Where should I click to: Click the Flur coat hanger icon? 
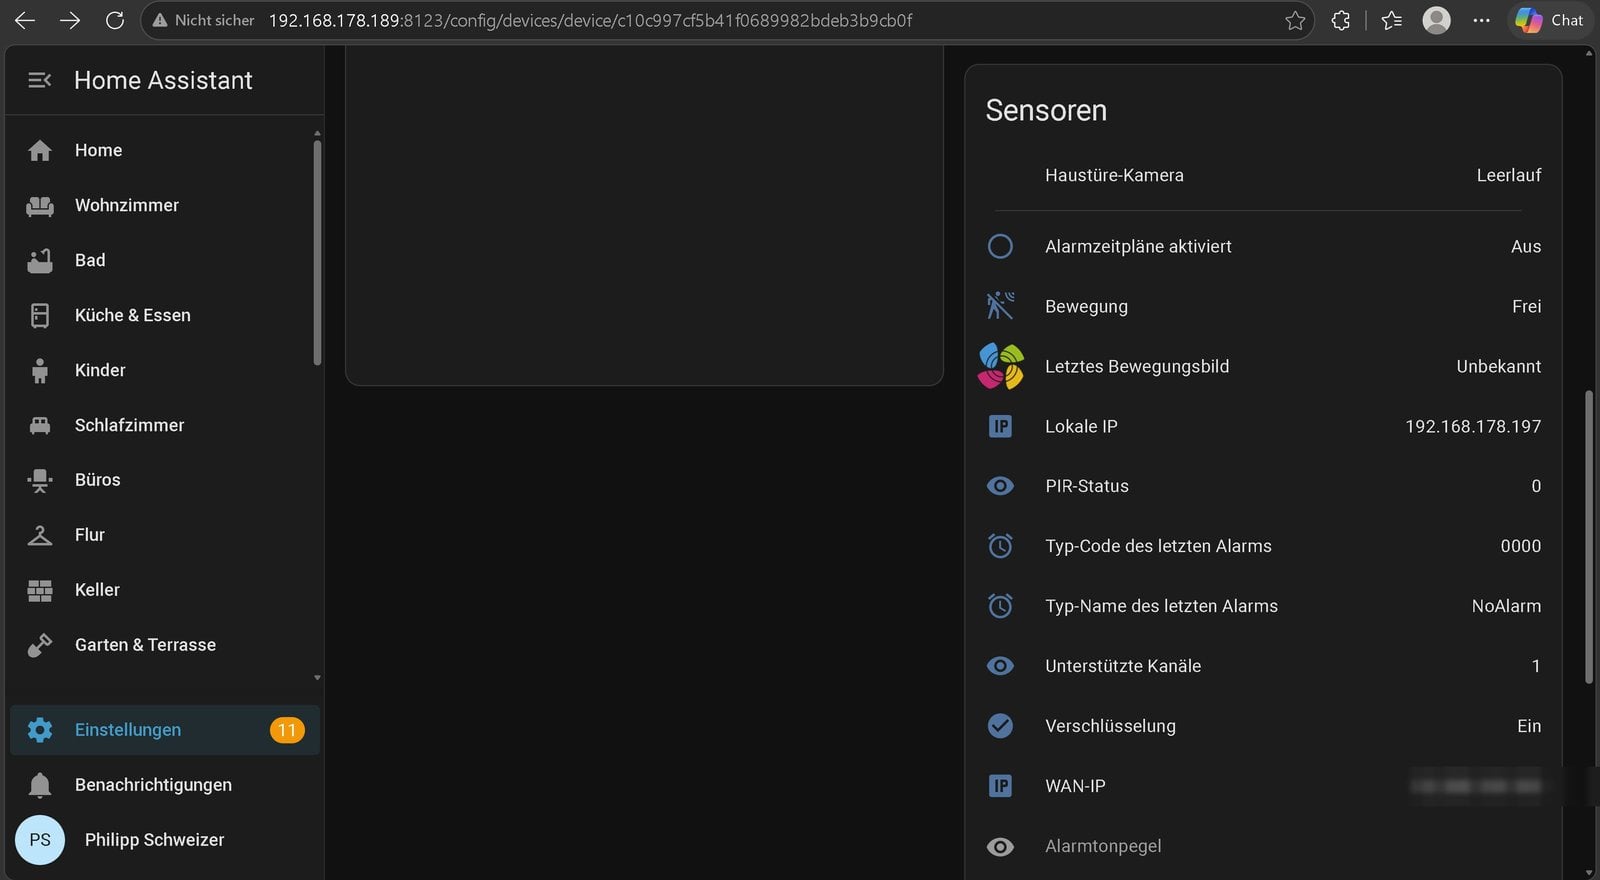[x=40, y=535]
